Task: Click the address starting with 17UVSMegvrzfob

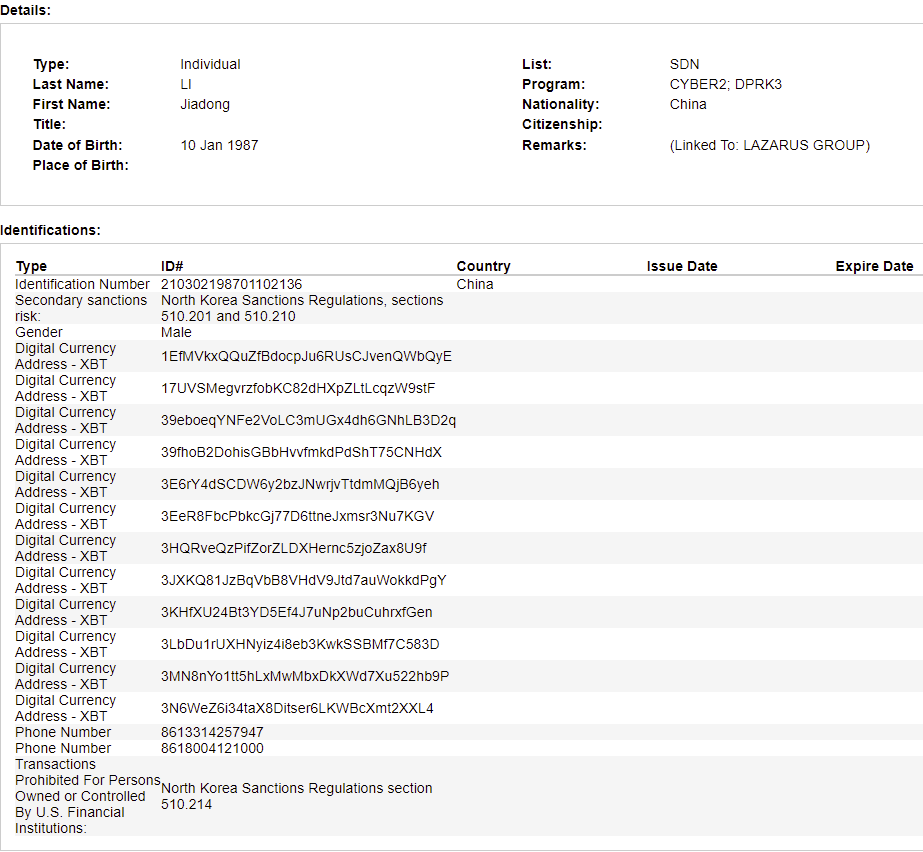Action: coord(298,388)
